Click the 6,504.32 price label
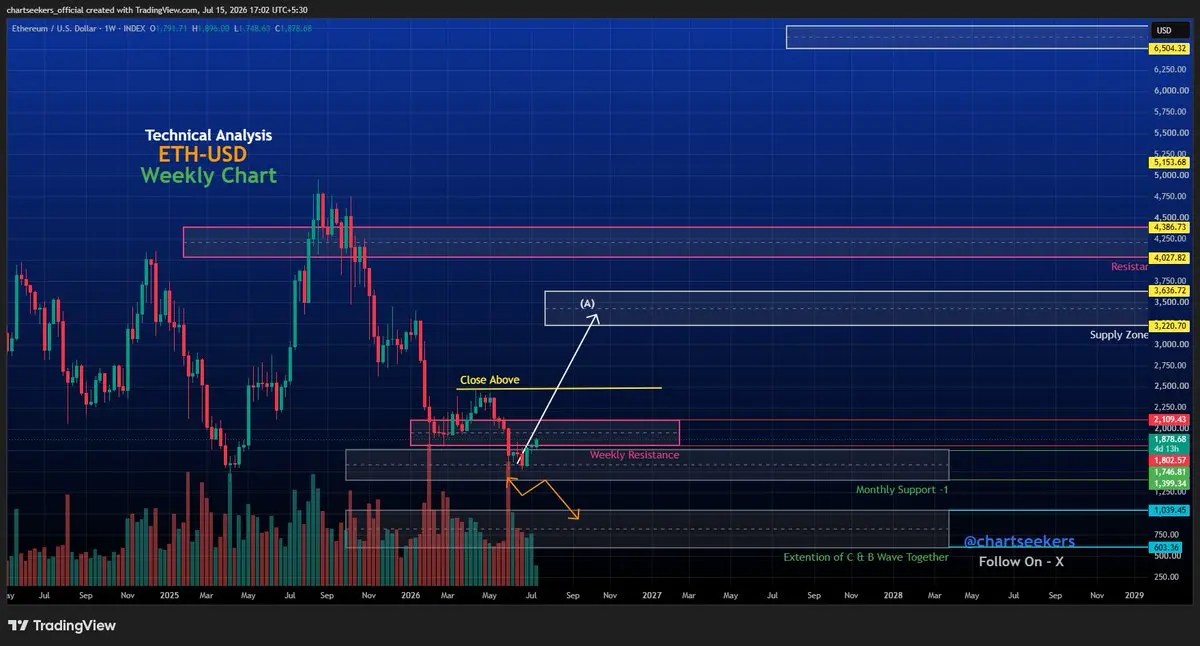 click(x=1168, y=48)
